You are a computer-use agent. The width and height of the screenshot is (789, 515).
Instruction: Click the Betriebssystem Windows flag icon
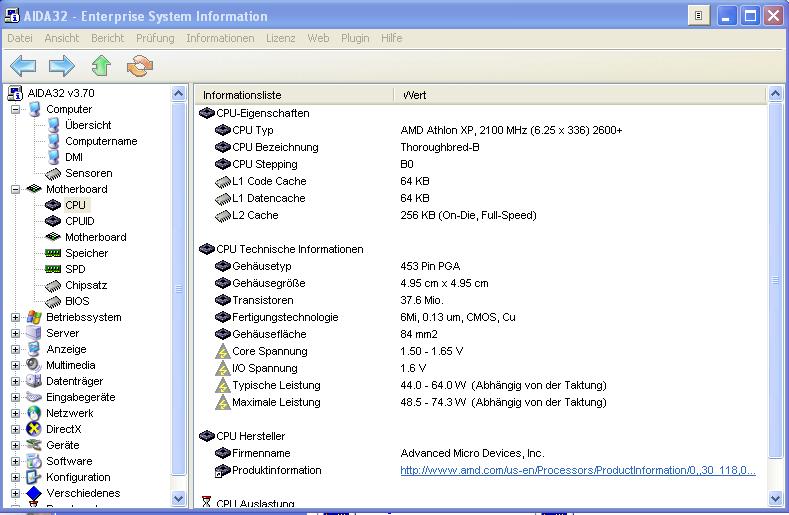click(x=34, y=317)
